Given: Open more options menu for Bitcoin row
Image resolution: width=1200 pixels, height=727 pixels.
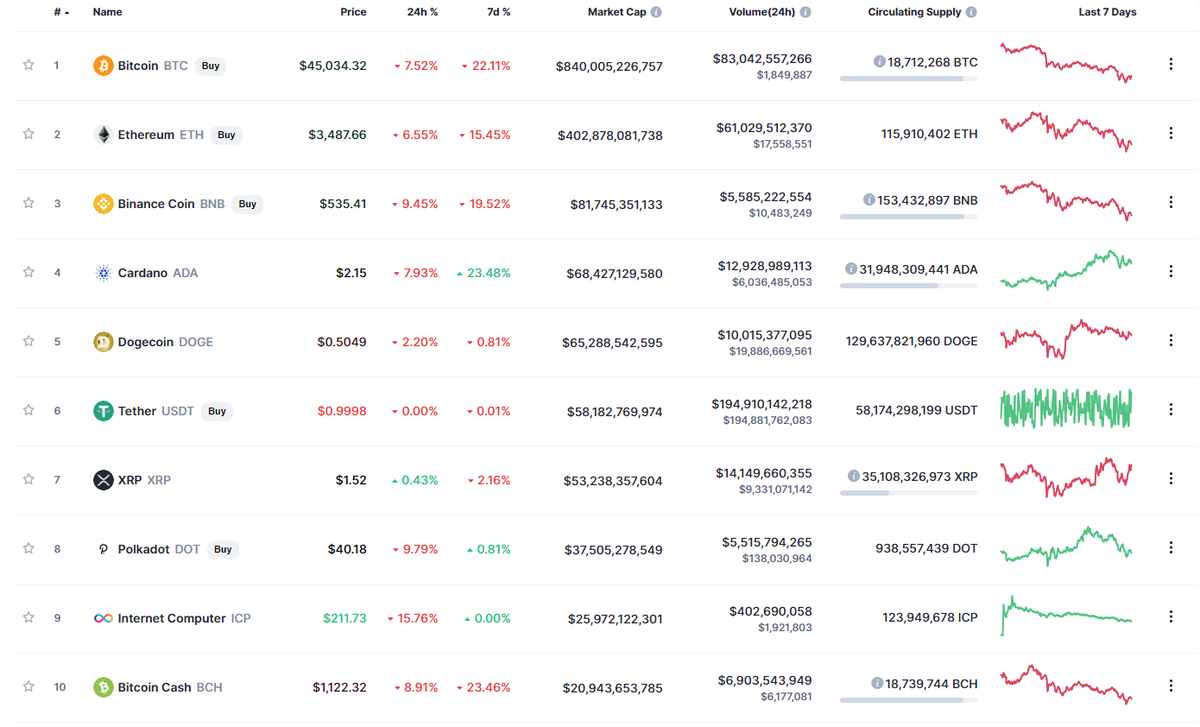Looking at the screenshot, I should pyautogui.click(x=1171, y=64).
